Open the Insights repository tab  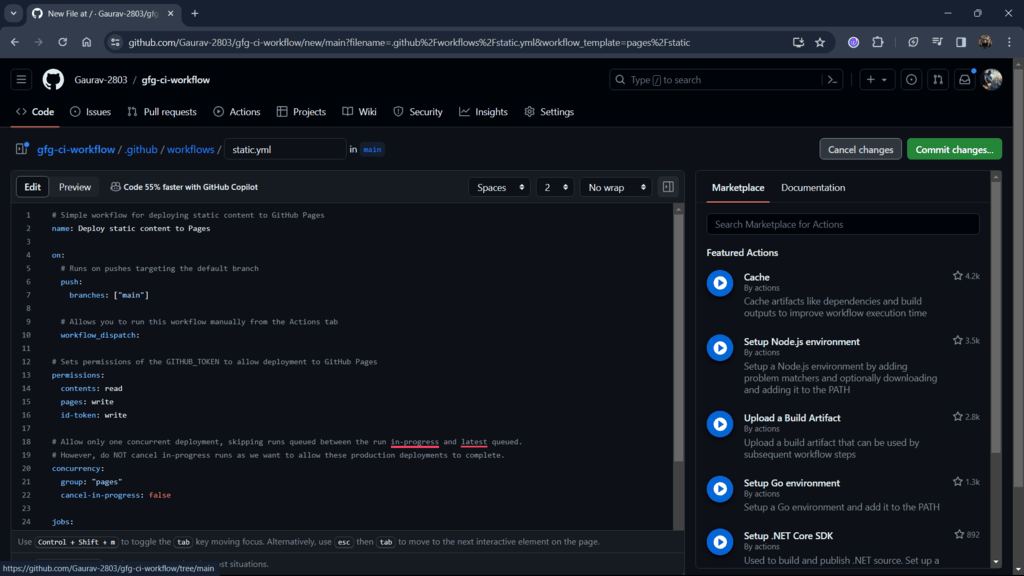click(x=483, y=112)
